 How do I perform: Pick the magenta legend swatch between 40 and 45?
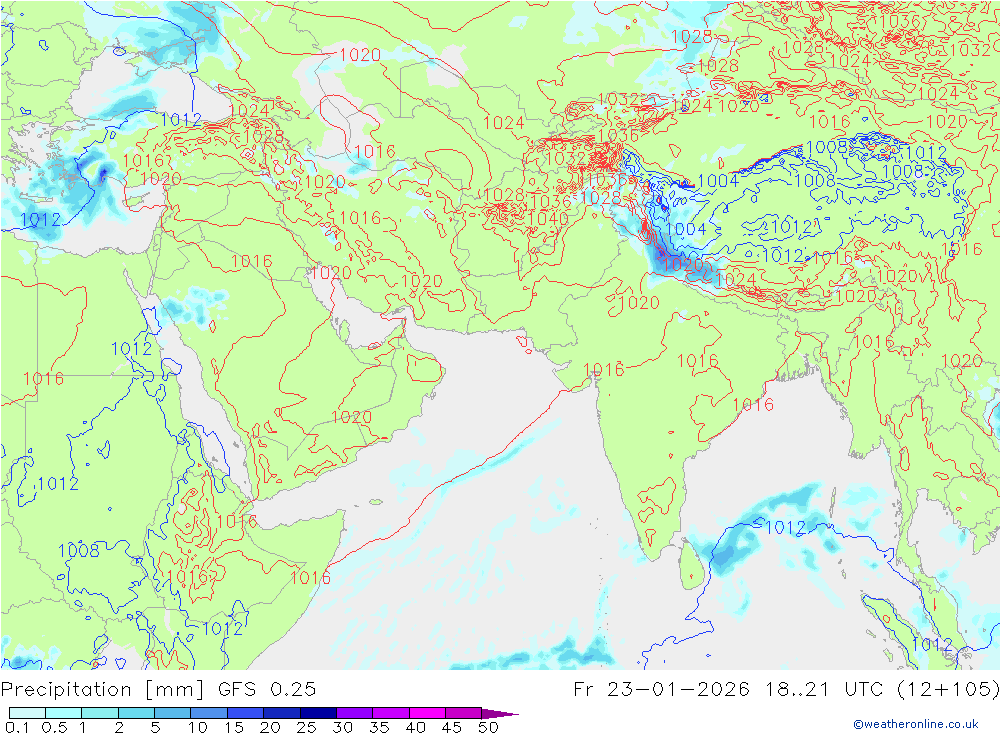pyautogui.click(x=427, y=713)
